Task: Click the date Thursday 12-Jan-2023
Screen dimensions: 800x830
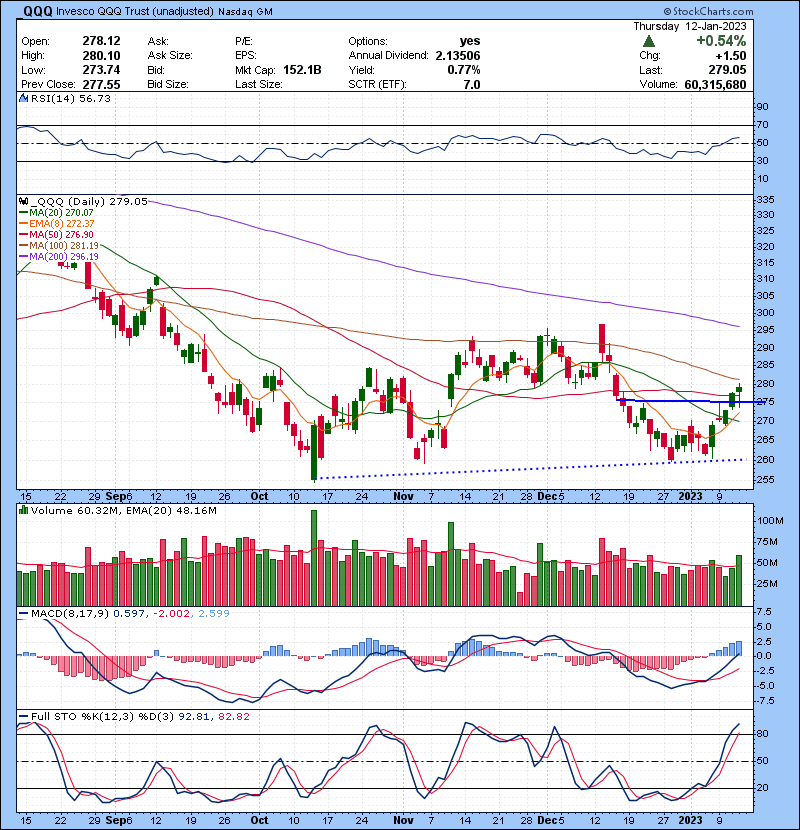Action: pyautogui.click(x=690, y=26)
